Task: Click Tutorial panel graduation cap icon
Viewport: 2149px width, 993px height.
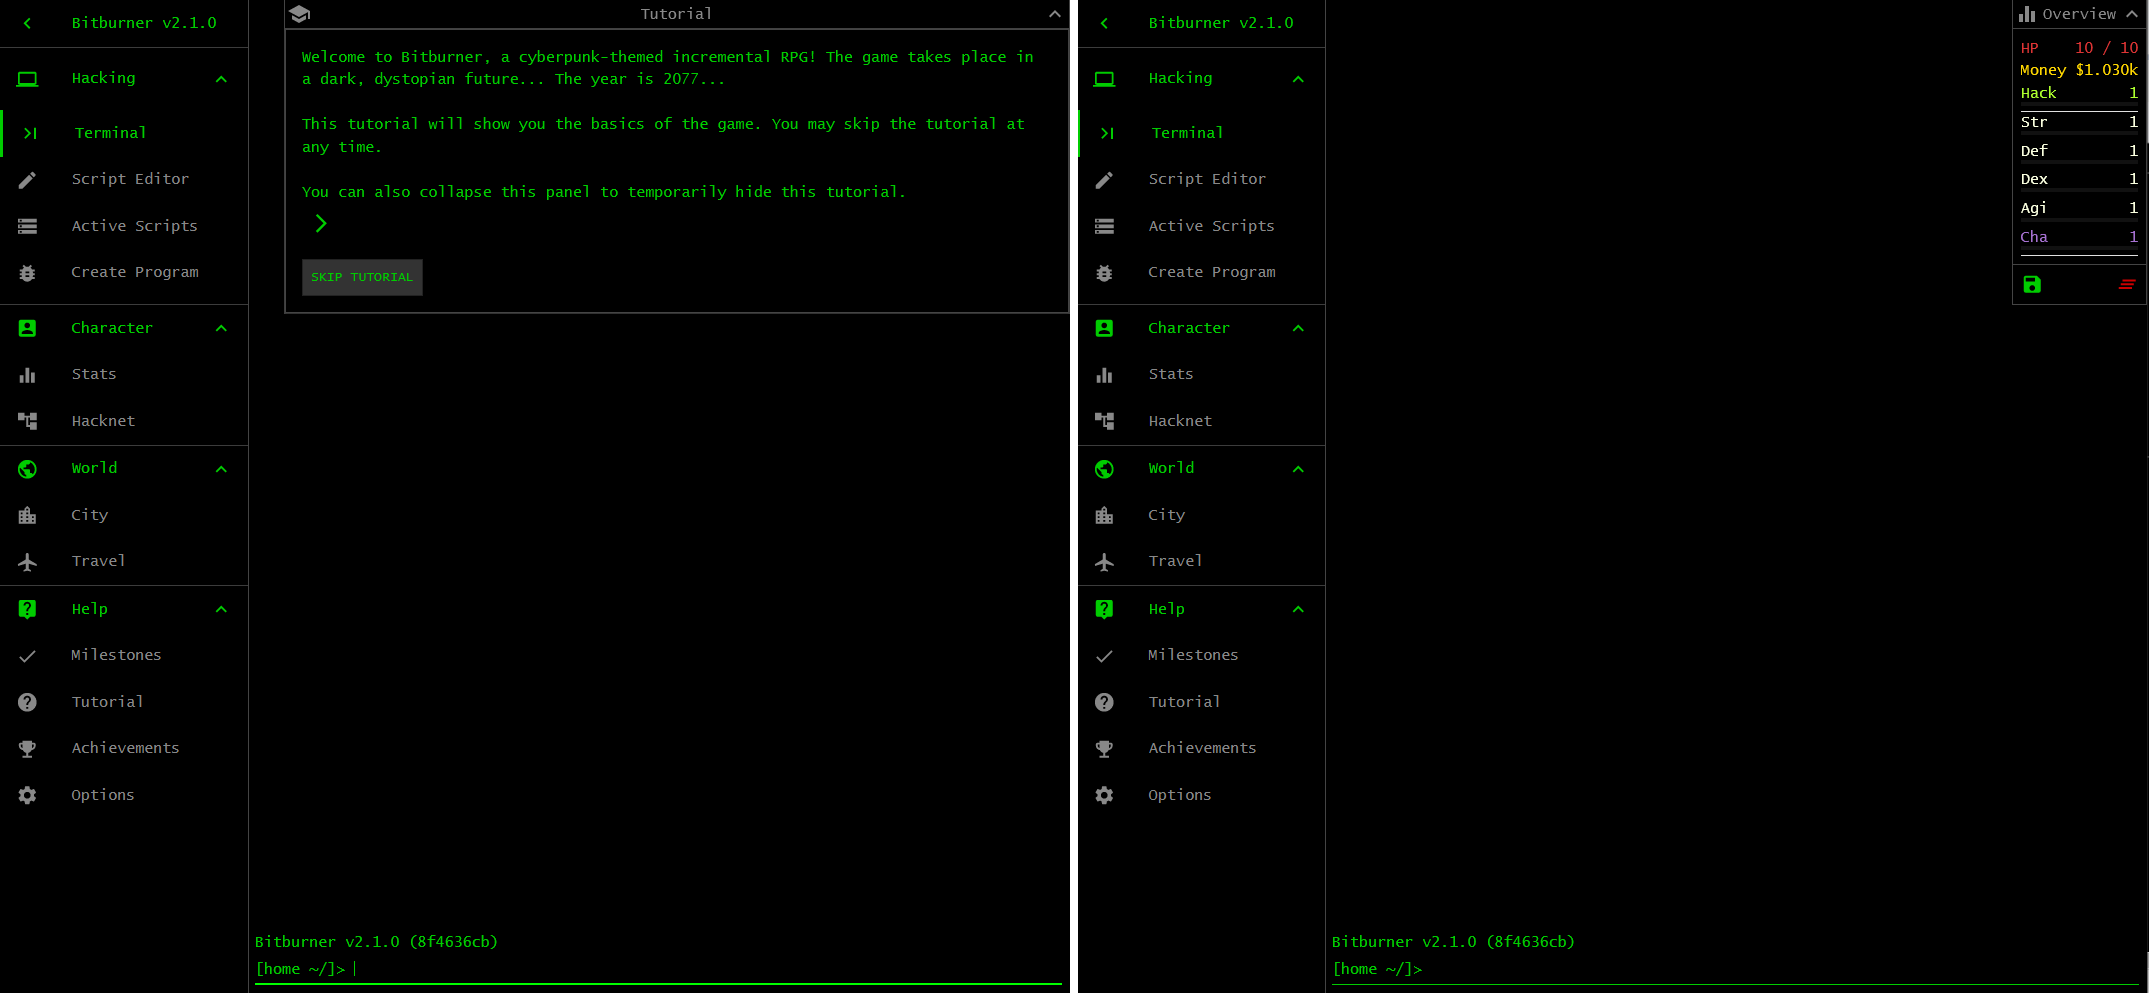Action: (299, 14)
